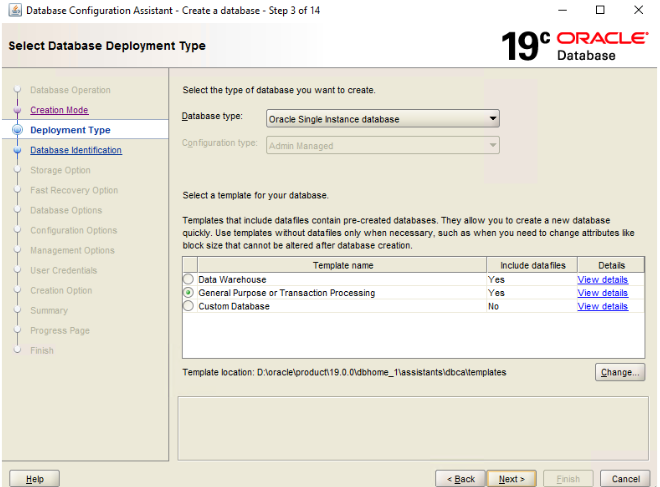Click the Database Configuration Assistant title bar icon
Screen dimensions: 660x487
point(13,10)
